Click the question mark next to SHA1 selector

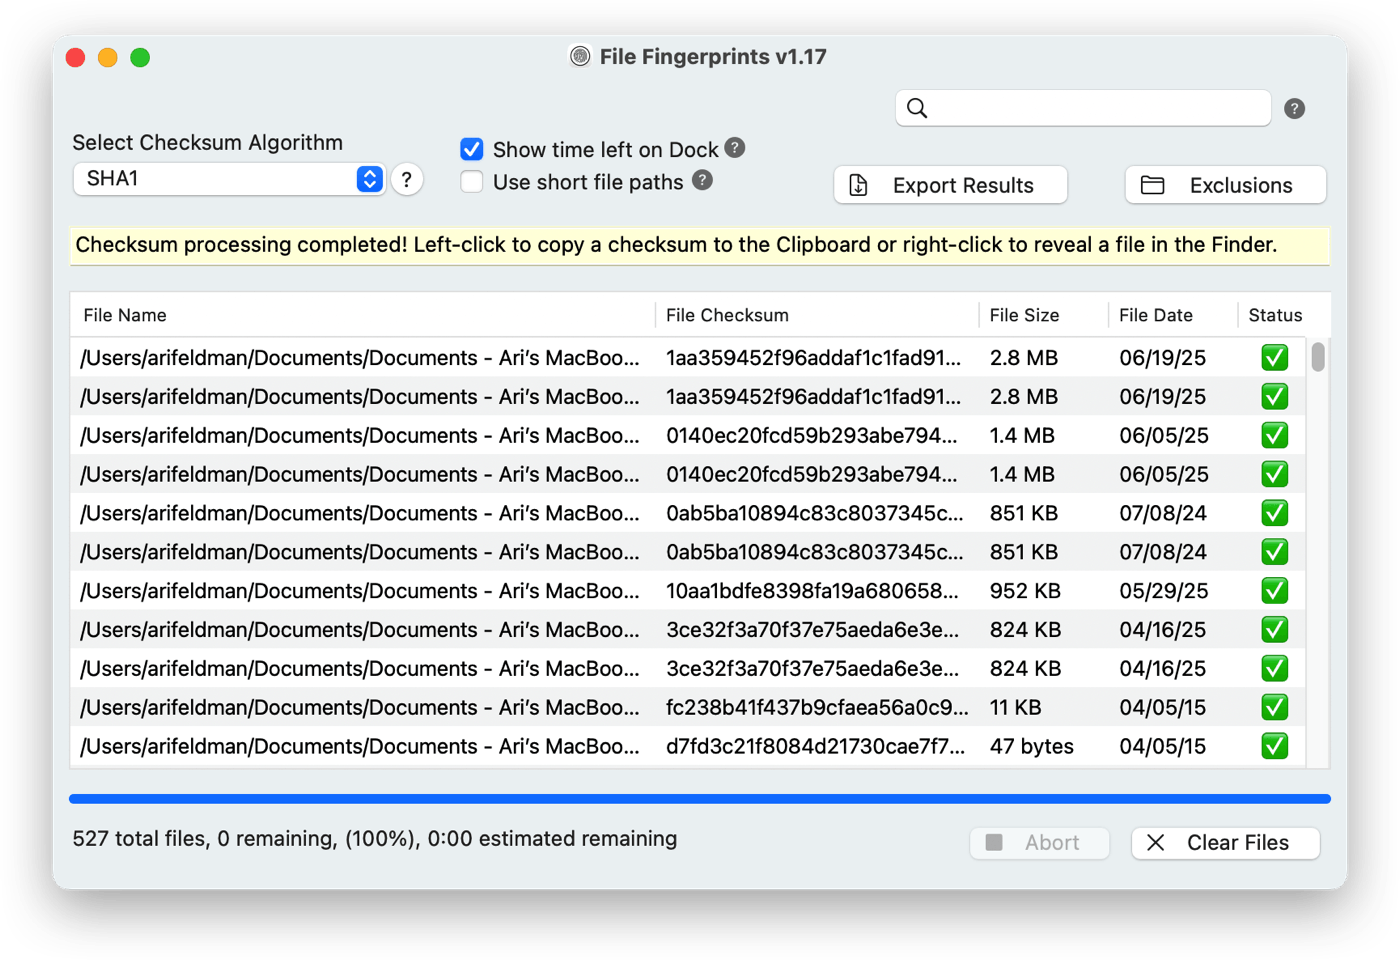click(406, 179)
